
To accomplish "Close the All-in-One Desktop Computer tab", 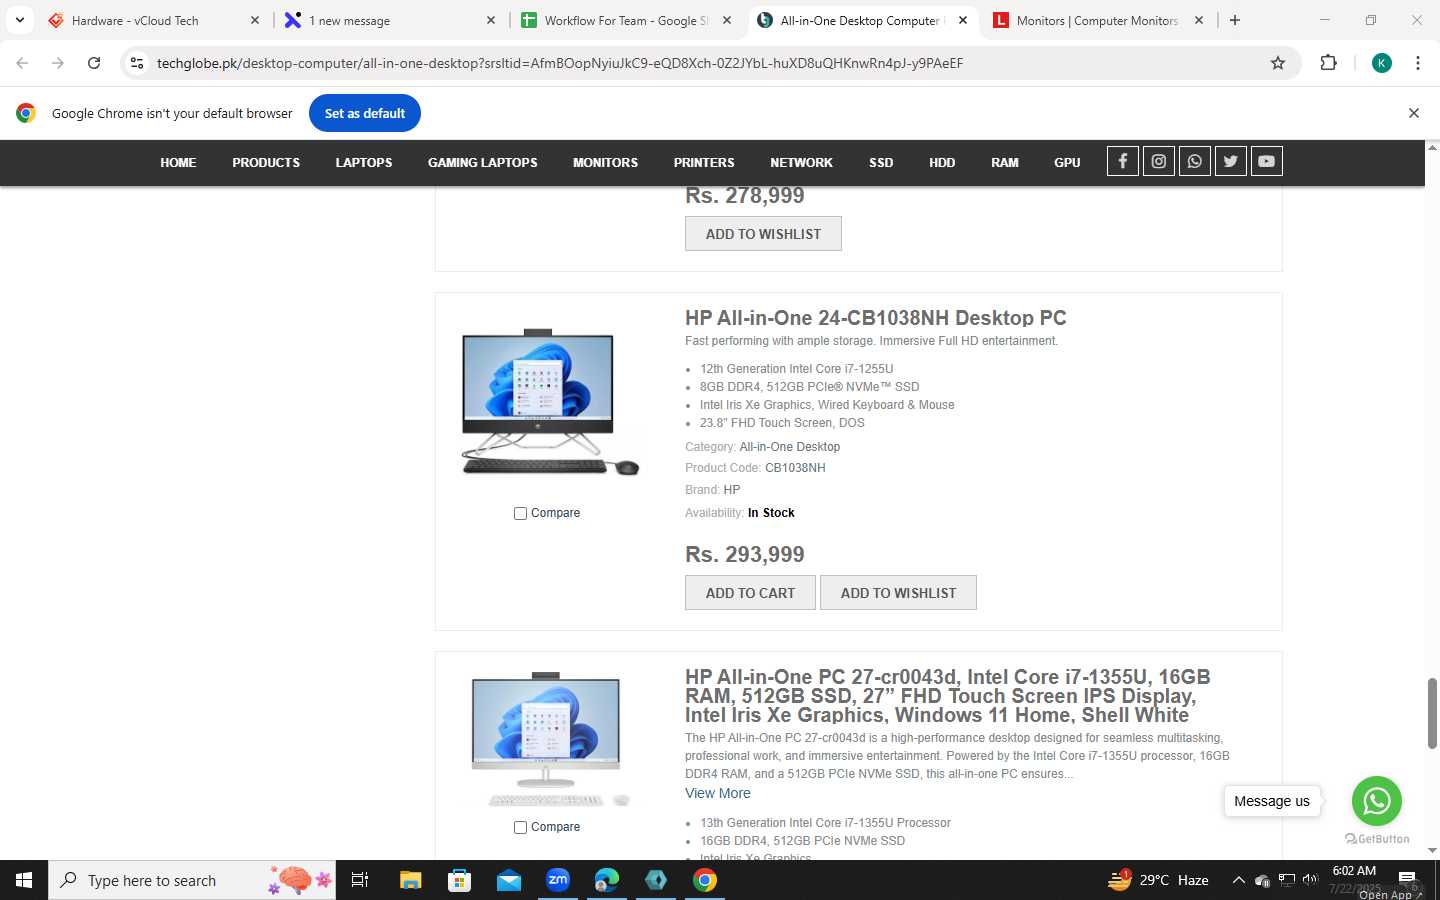I will [963, 20].
